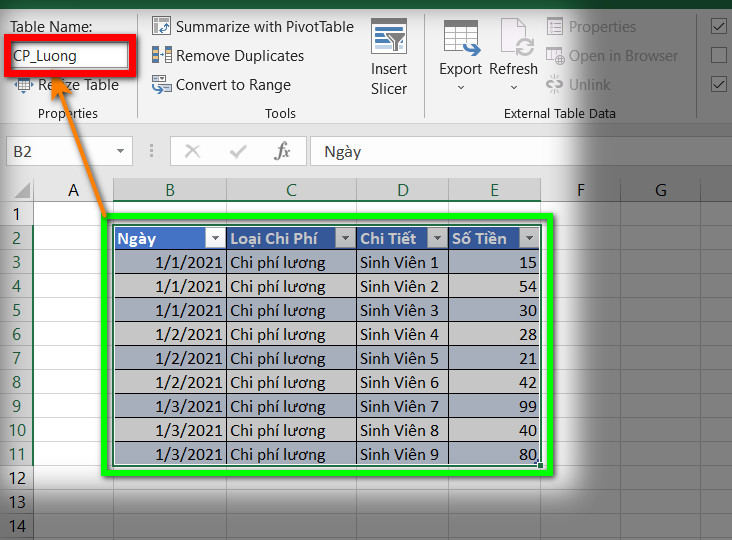
Task: Click cell containing Sinh Viên 3
Action: 402,310
